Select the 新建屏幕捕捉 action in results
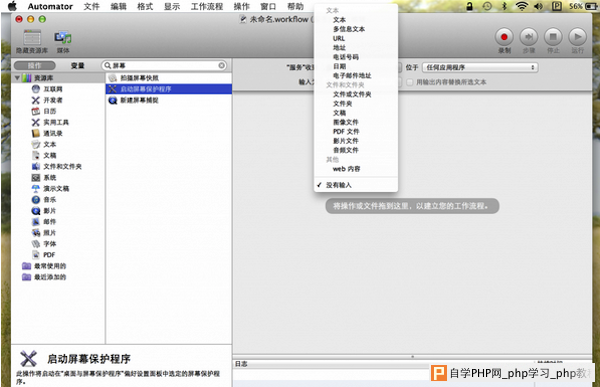The width and height of the screenshot is (600, 387). pos(169,100)
